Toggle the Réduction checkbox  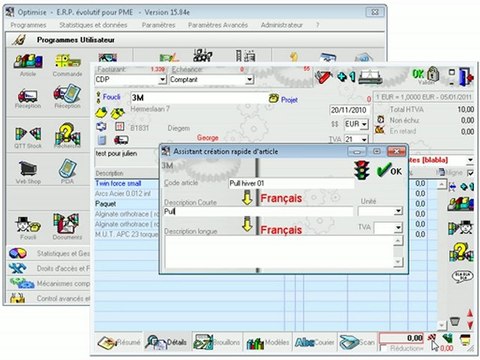click(x=384, y=349)
